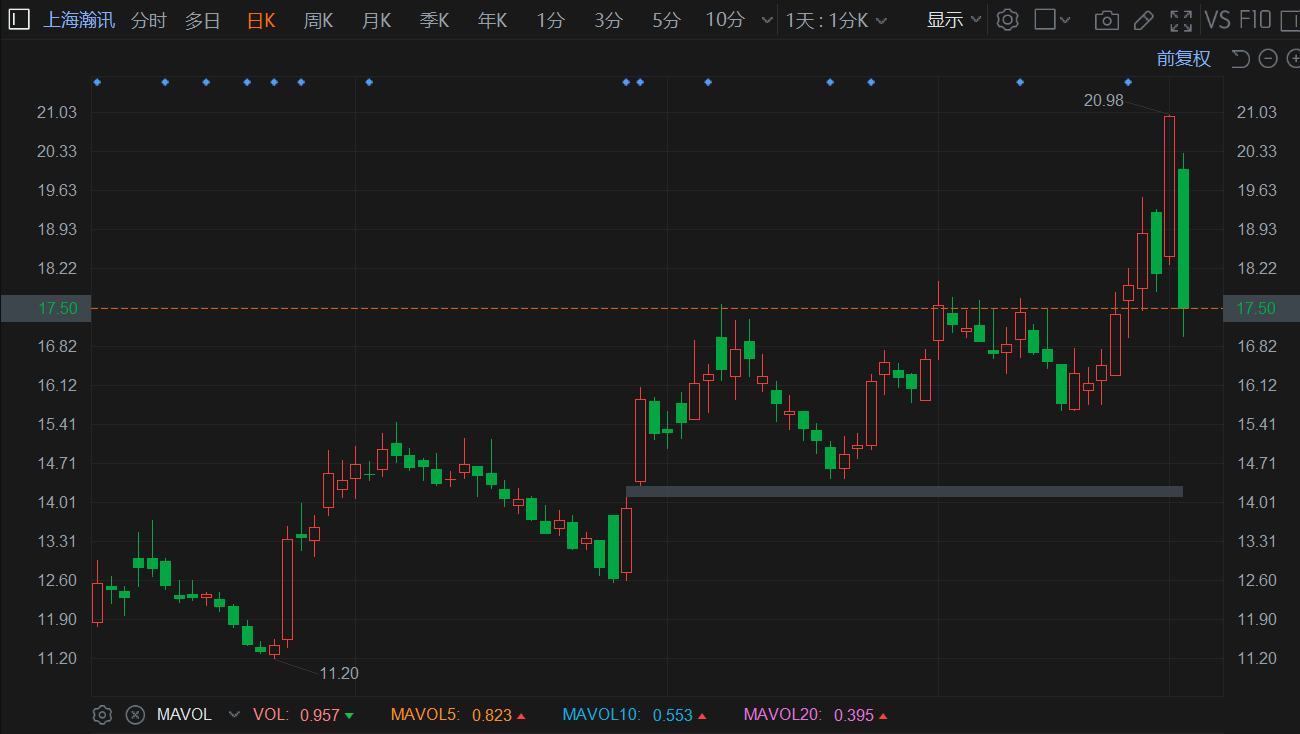Toggle 前复权 price adjustment
Image resolution: width=1300 pixels, height=734 pixels.
(x=1183, y=59)
